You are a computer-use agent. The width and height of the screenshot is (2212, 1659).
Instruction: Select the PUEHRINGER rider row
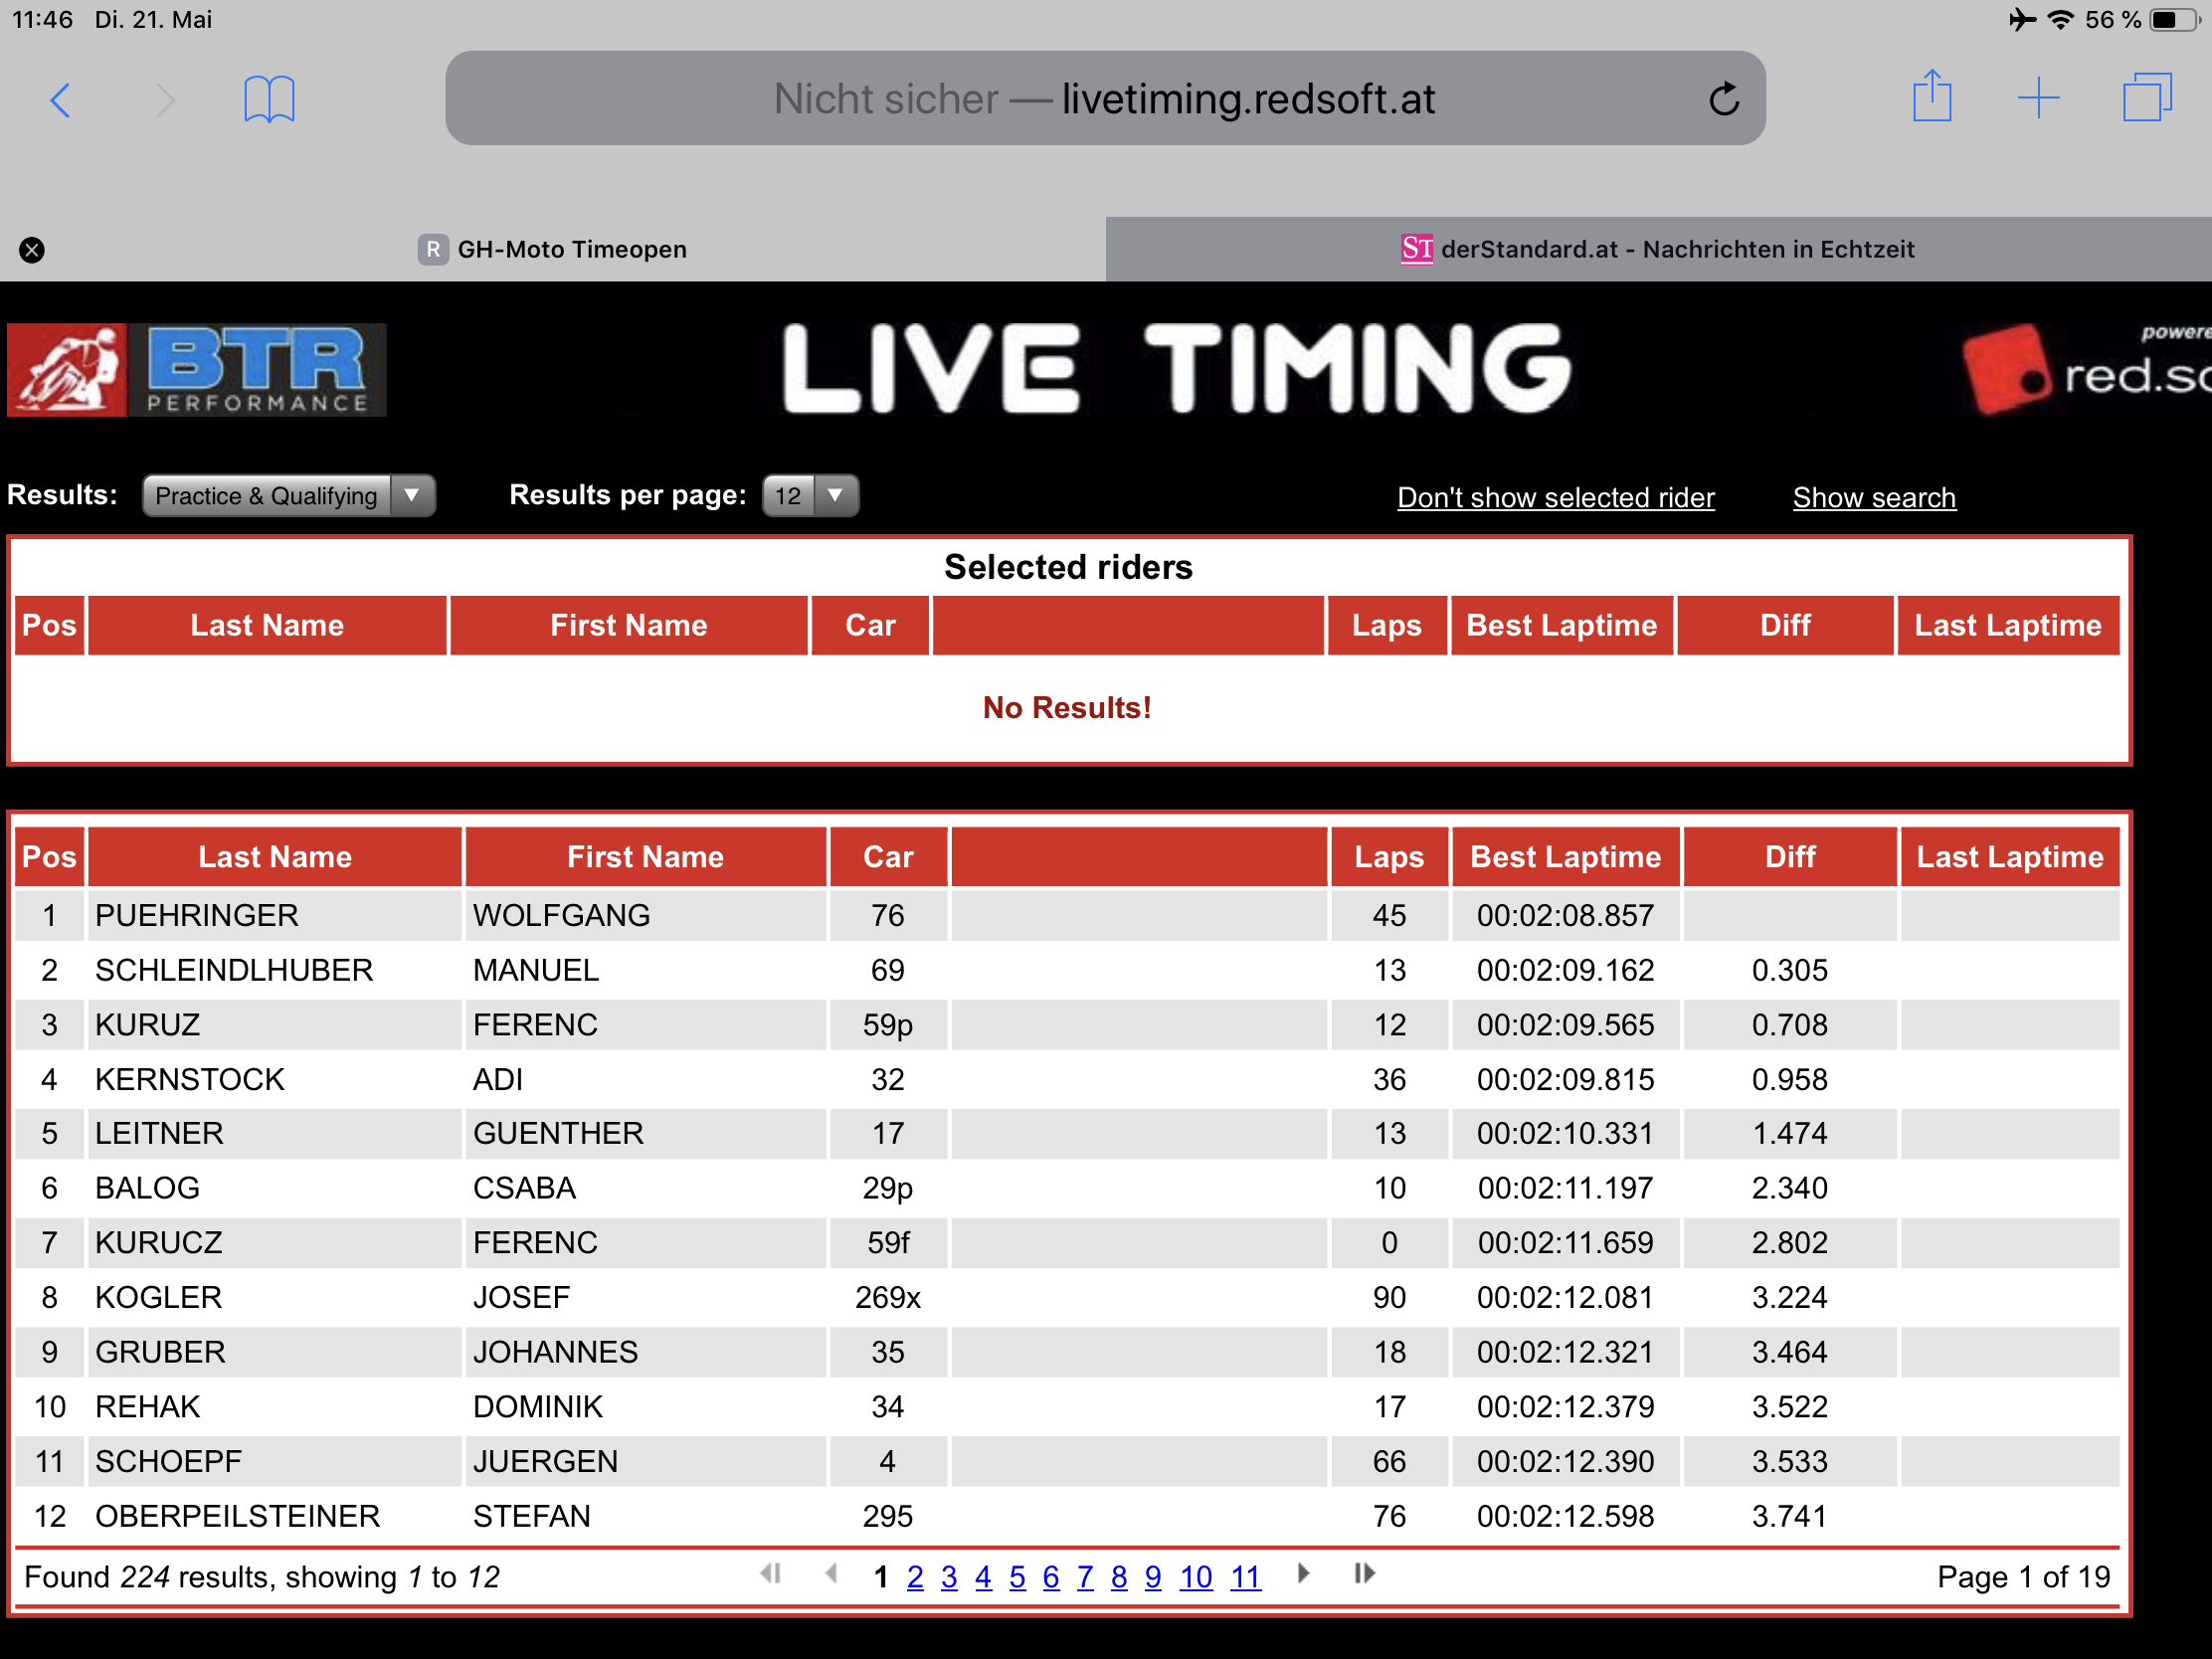[197, 916]
